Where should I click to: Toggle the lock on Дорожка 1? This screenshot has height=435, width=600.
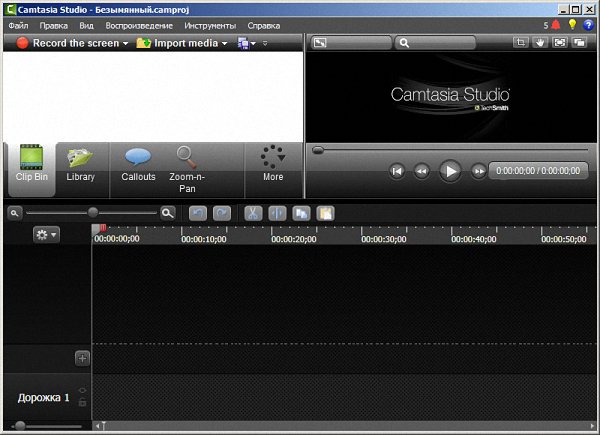pos(82,402)
